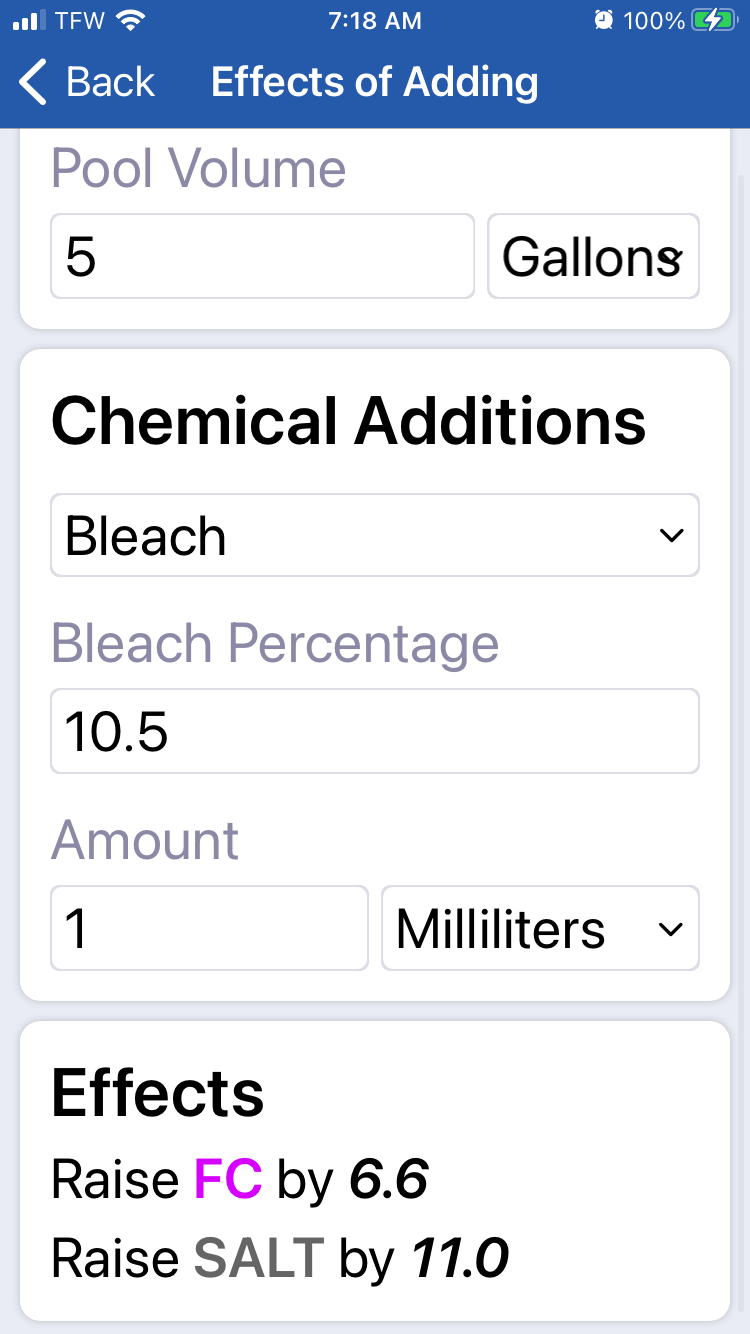Tap the cellular signal bars icon
This screenshot has width=750, height=1334.
(31, 20)
